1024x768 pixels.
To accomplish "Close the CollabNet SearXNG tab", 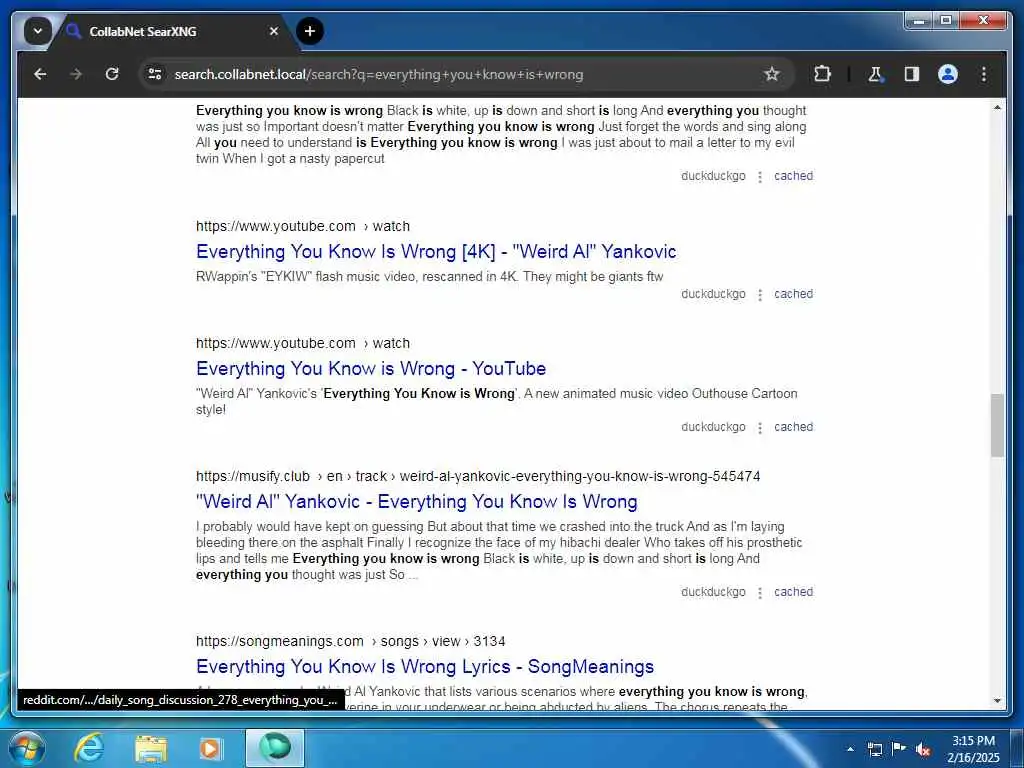I will (274, 31).
